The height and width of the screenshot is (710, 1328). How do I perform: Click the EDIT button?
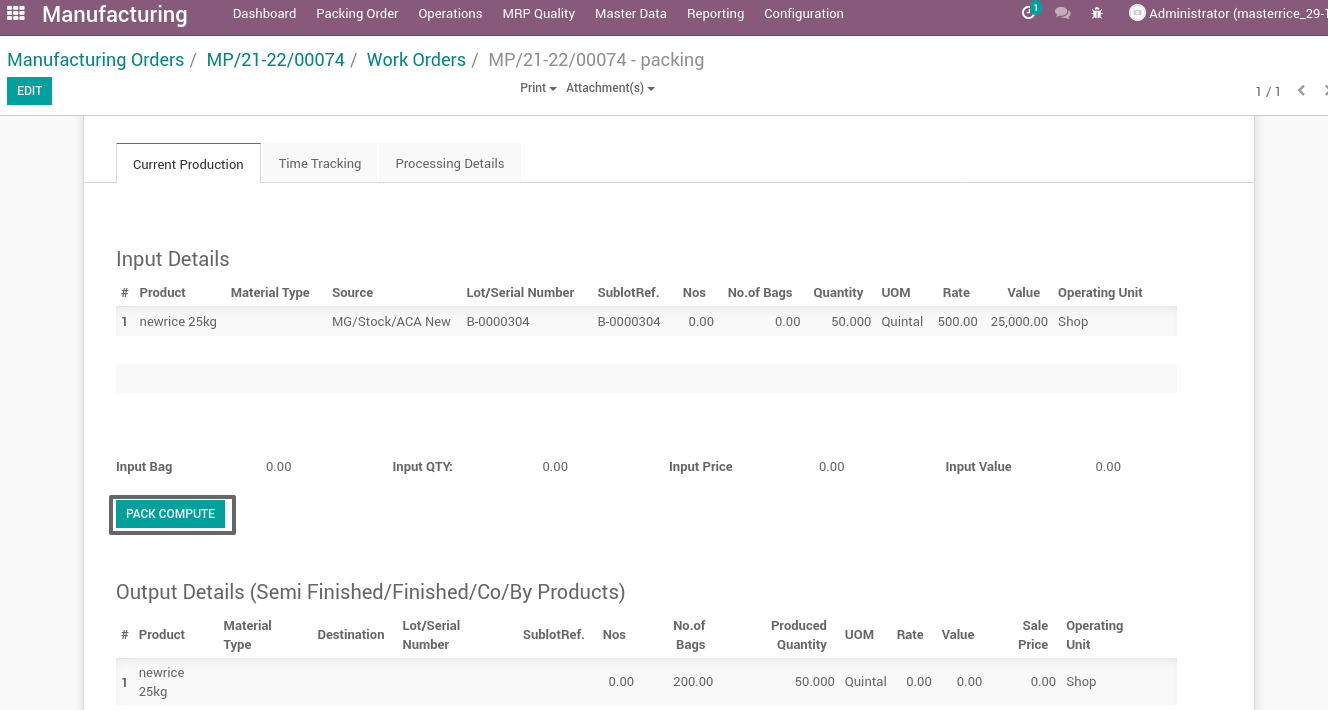point(29,90)
